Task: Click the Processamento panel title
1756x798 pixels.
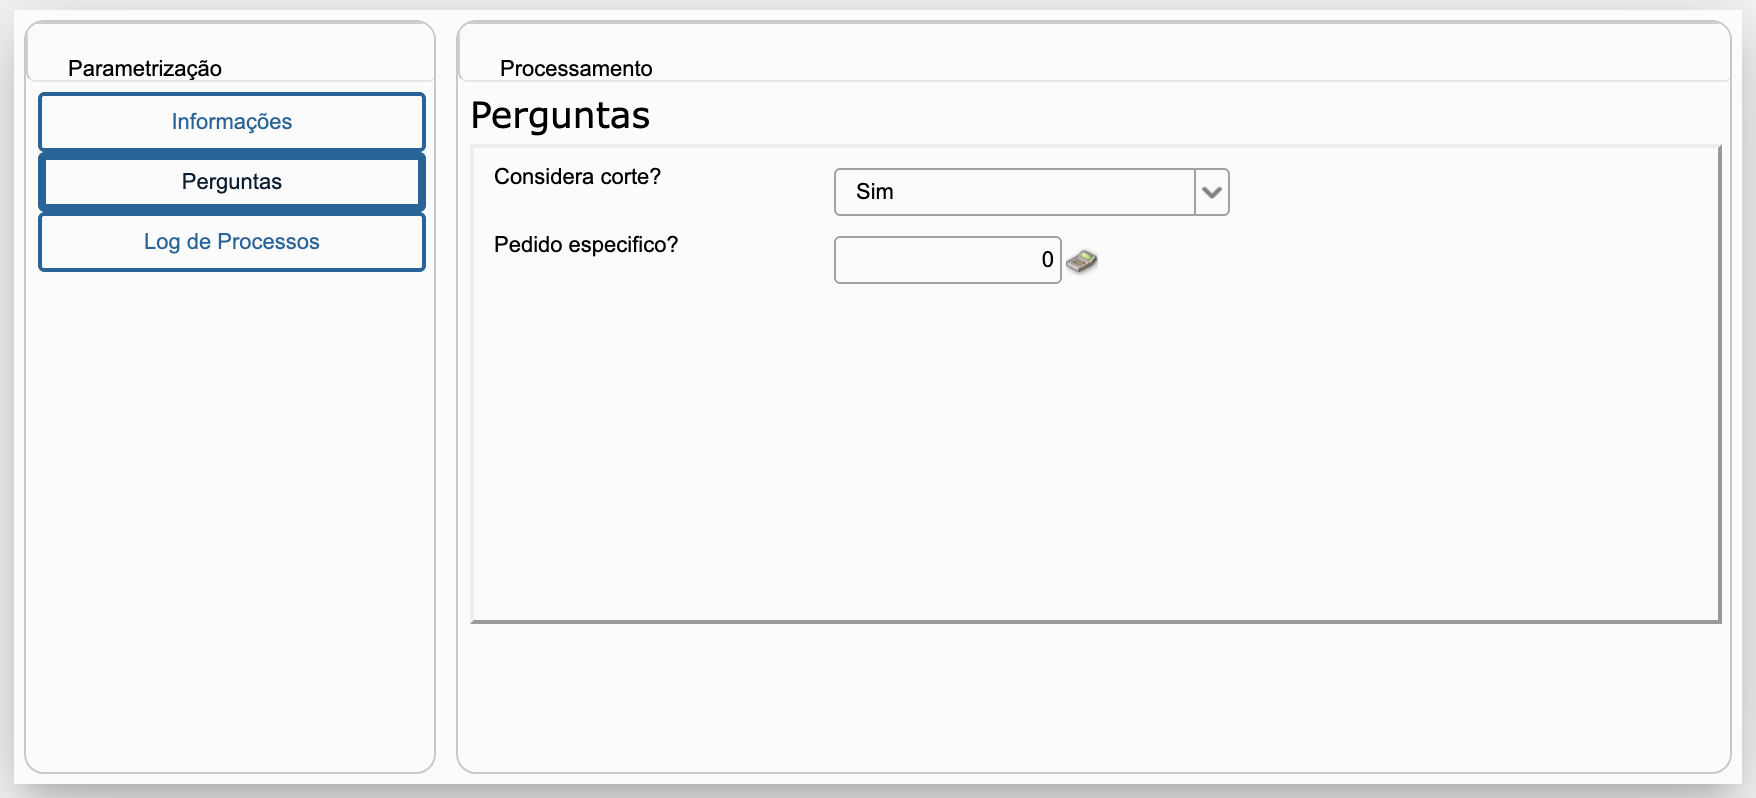Action: coord(576,68)
